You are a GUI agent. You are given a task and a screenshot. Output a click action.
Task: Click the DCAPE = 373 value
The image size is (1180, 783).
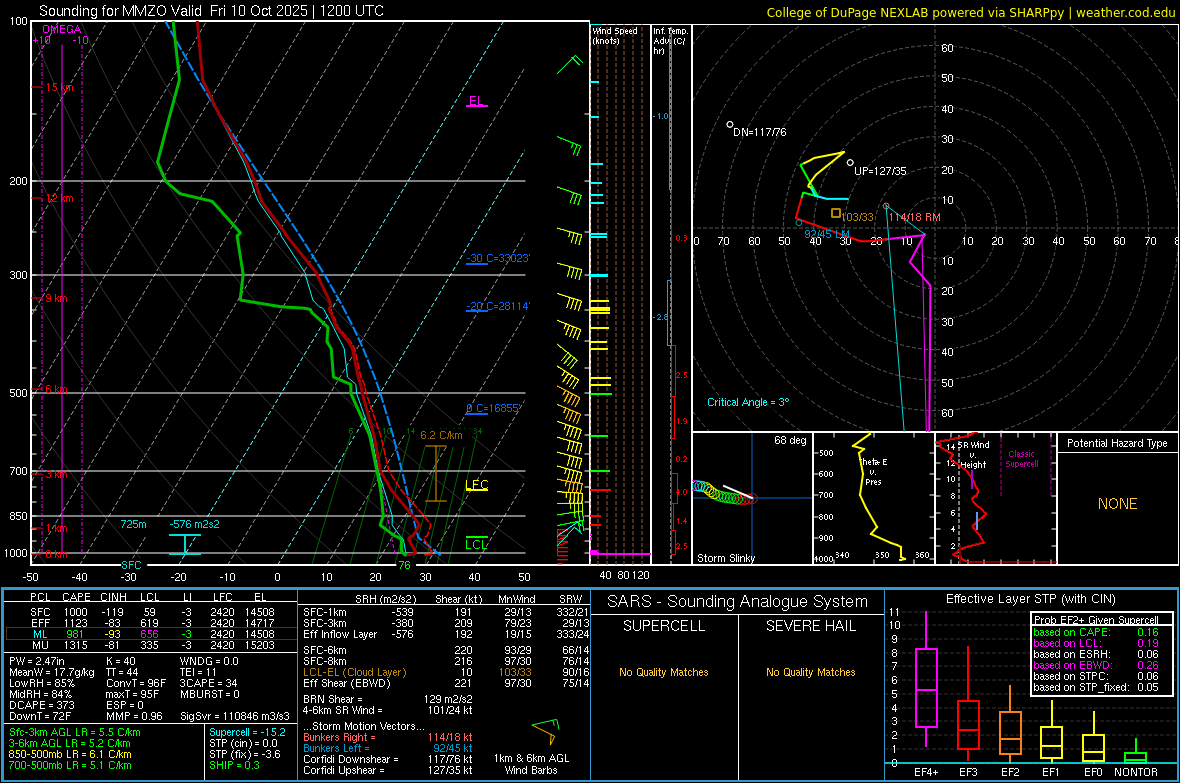click(41, 705)
